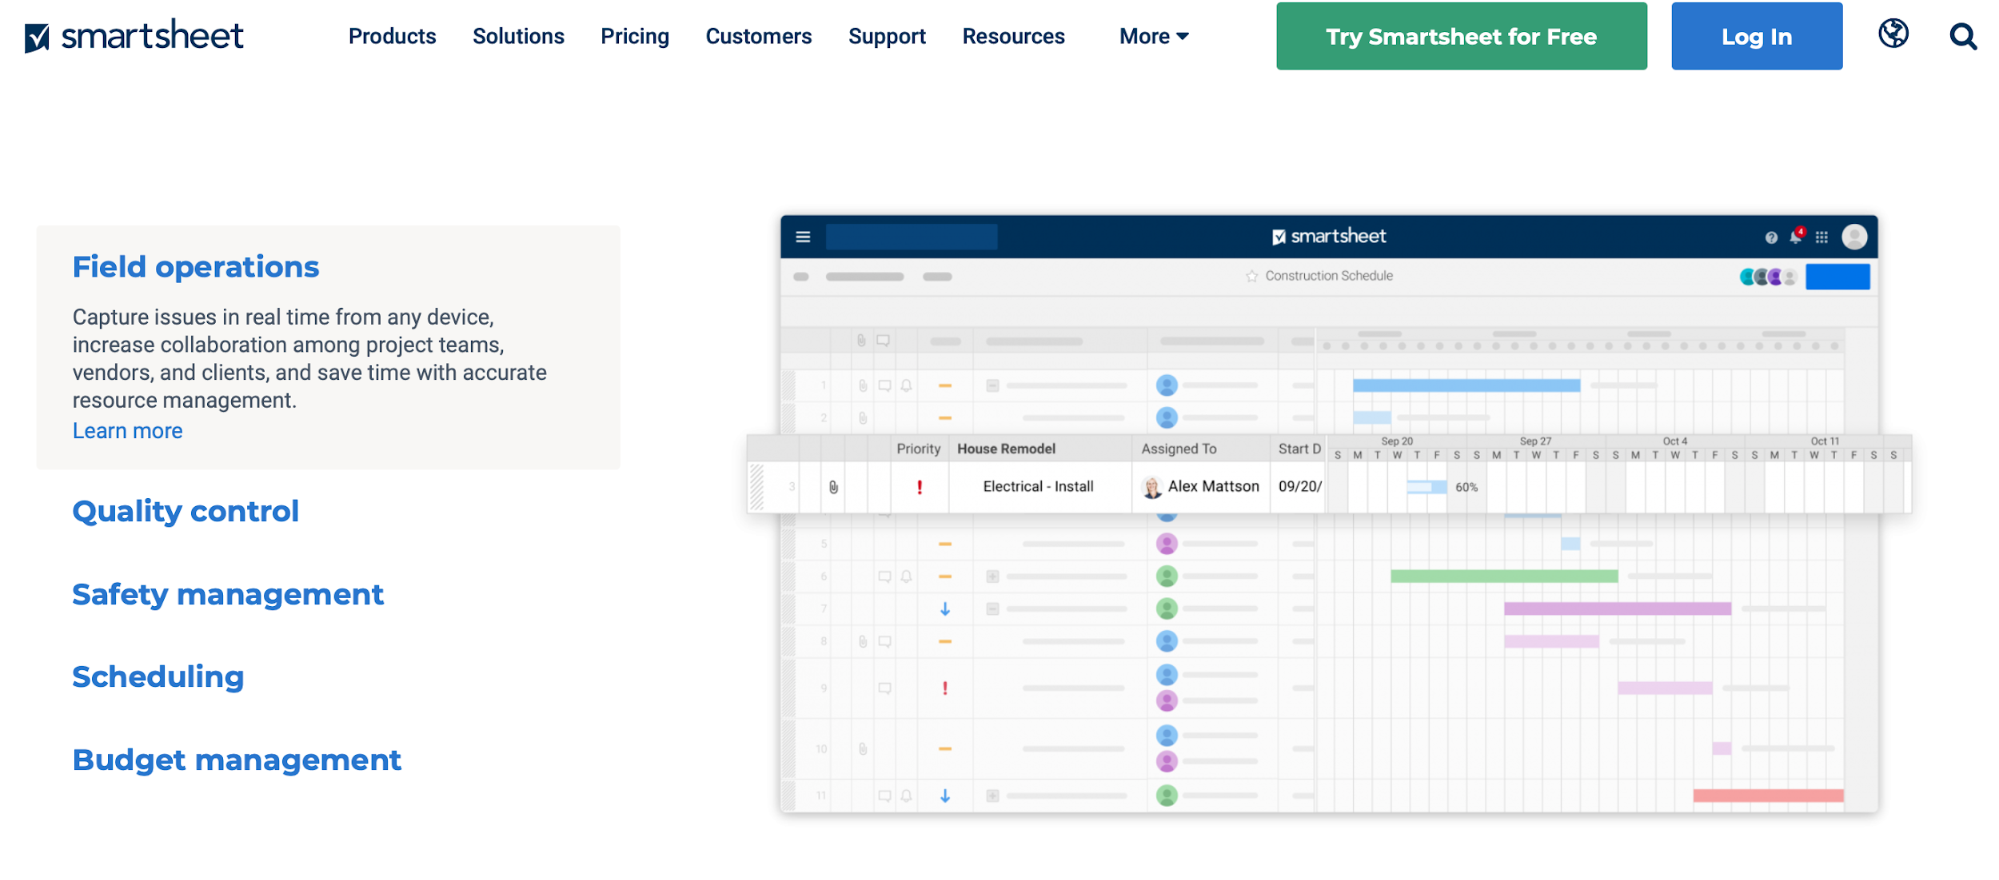
Task: Click the user avatar in app mockup
Action: 1855,236
